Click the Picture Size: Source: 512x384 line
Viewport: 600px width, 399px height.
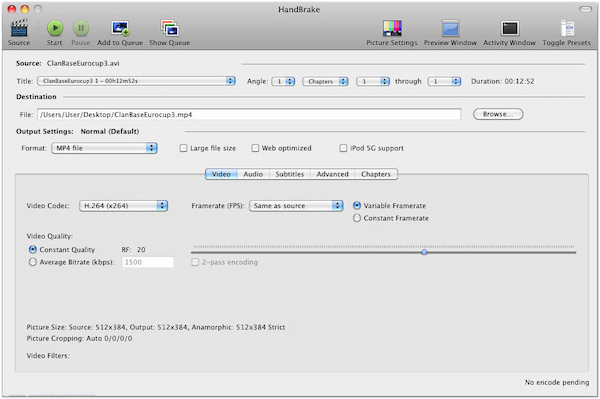click(156, 327)
